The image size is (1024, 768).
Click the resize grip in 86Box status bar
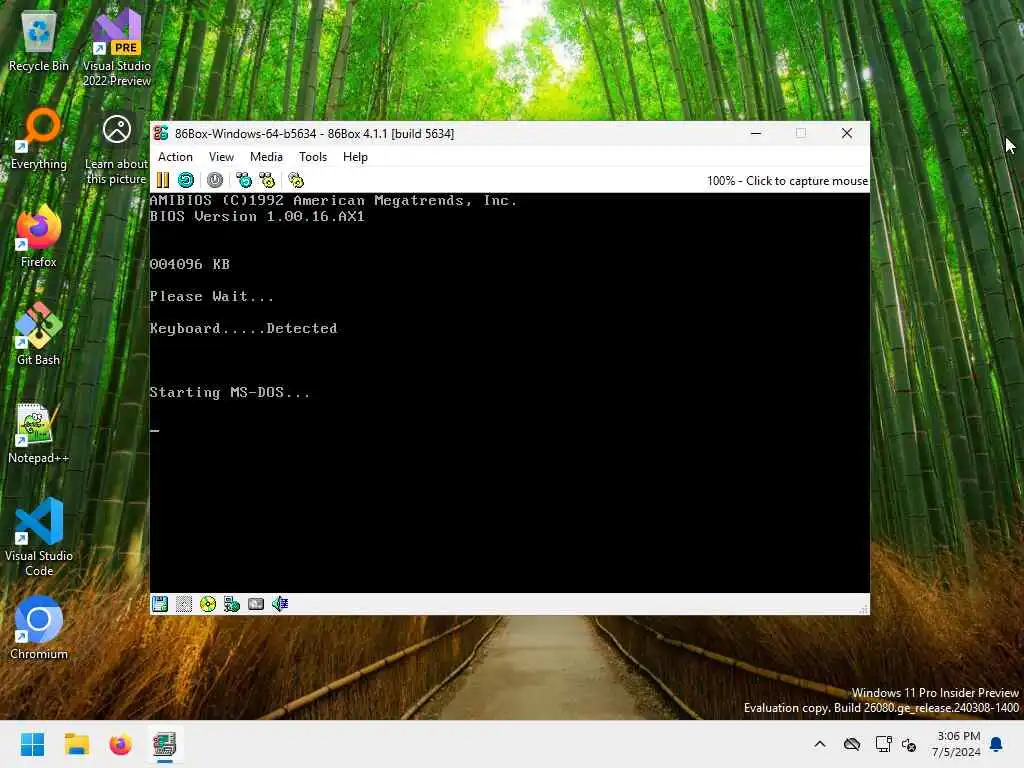pyautogui.click(x=863, y=609)
